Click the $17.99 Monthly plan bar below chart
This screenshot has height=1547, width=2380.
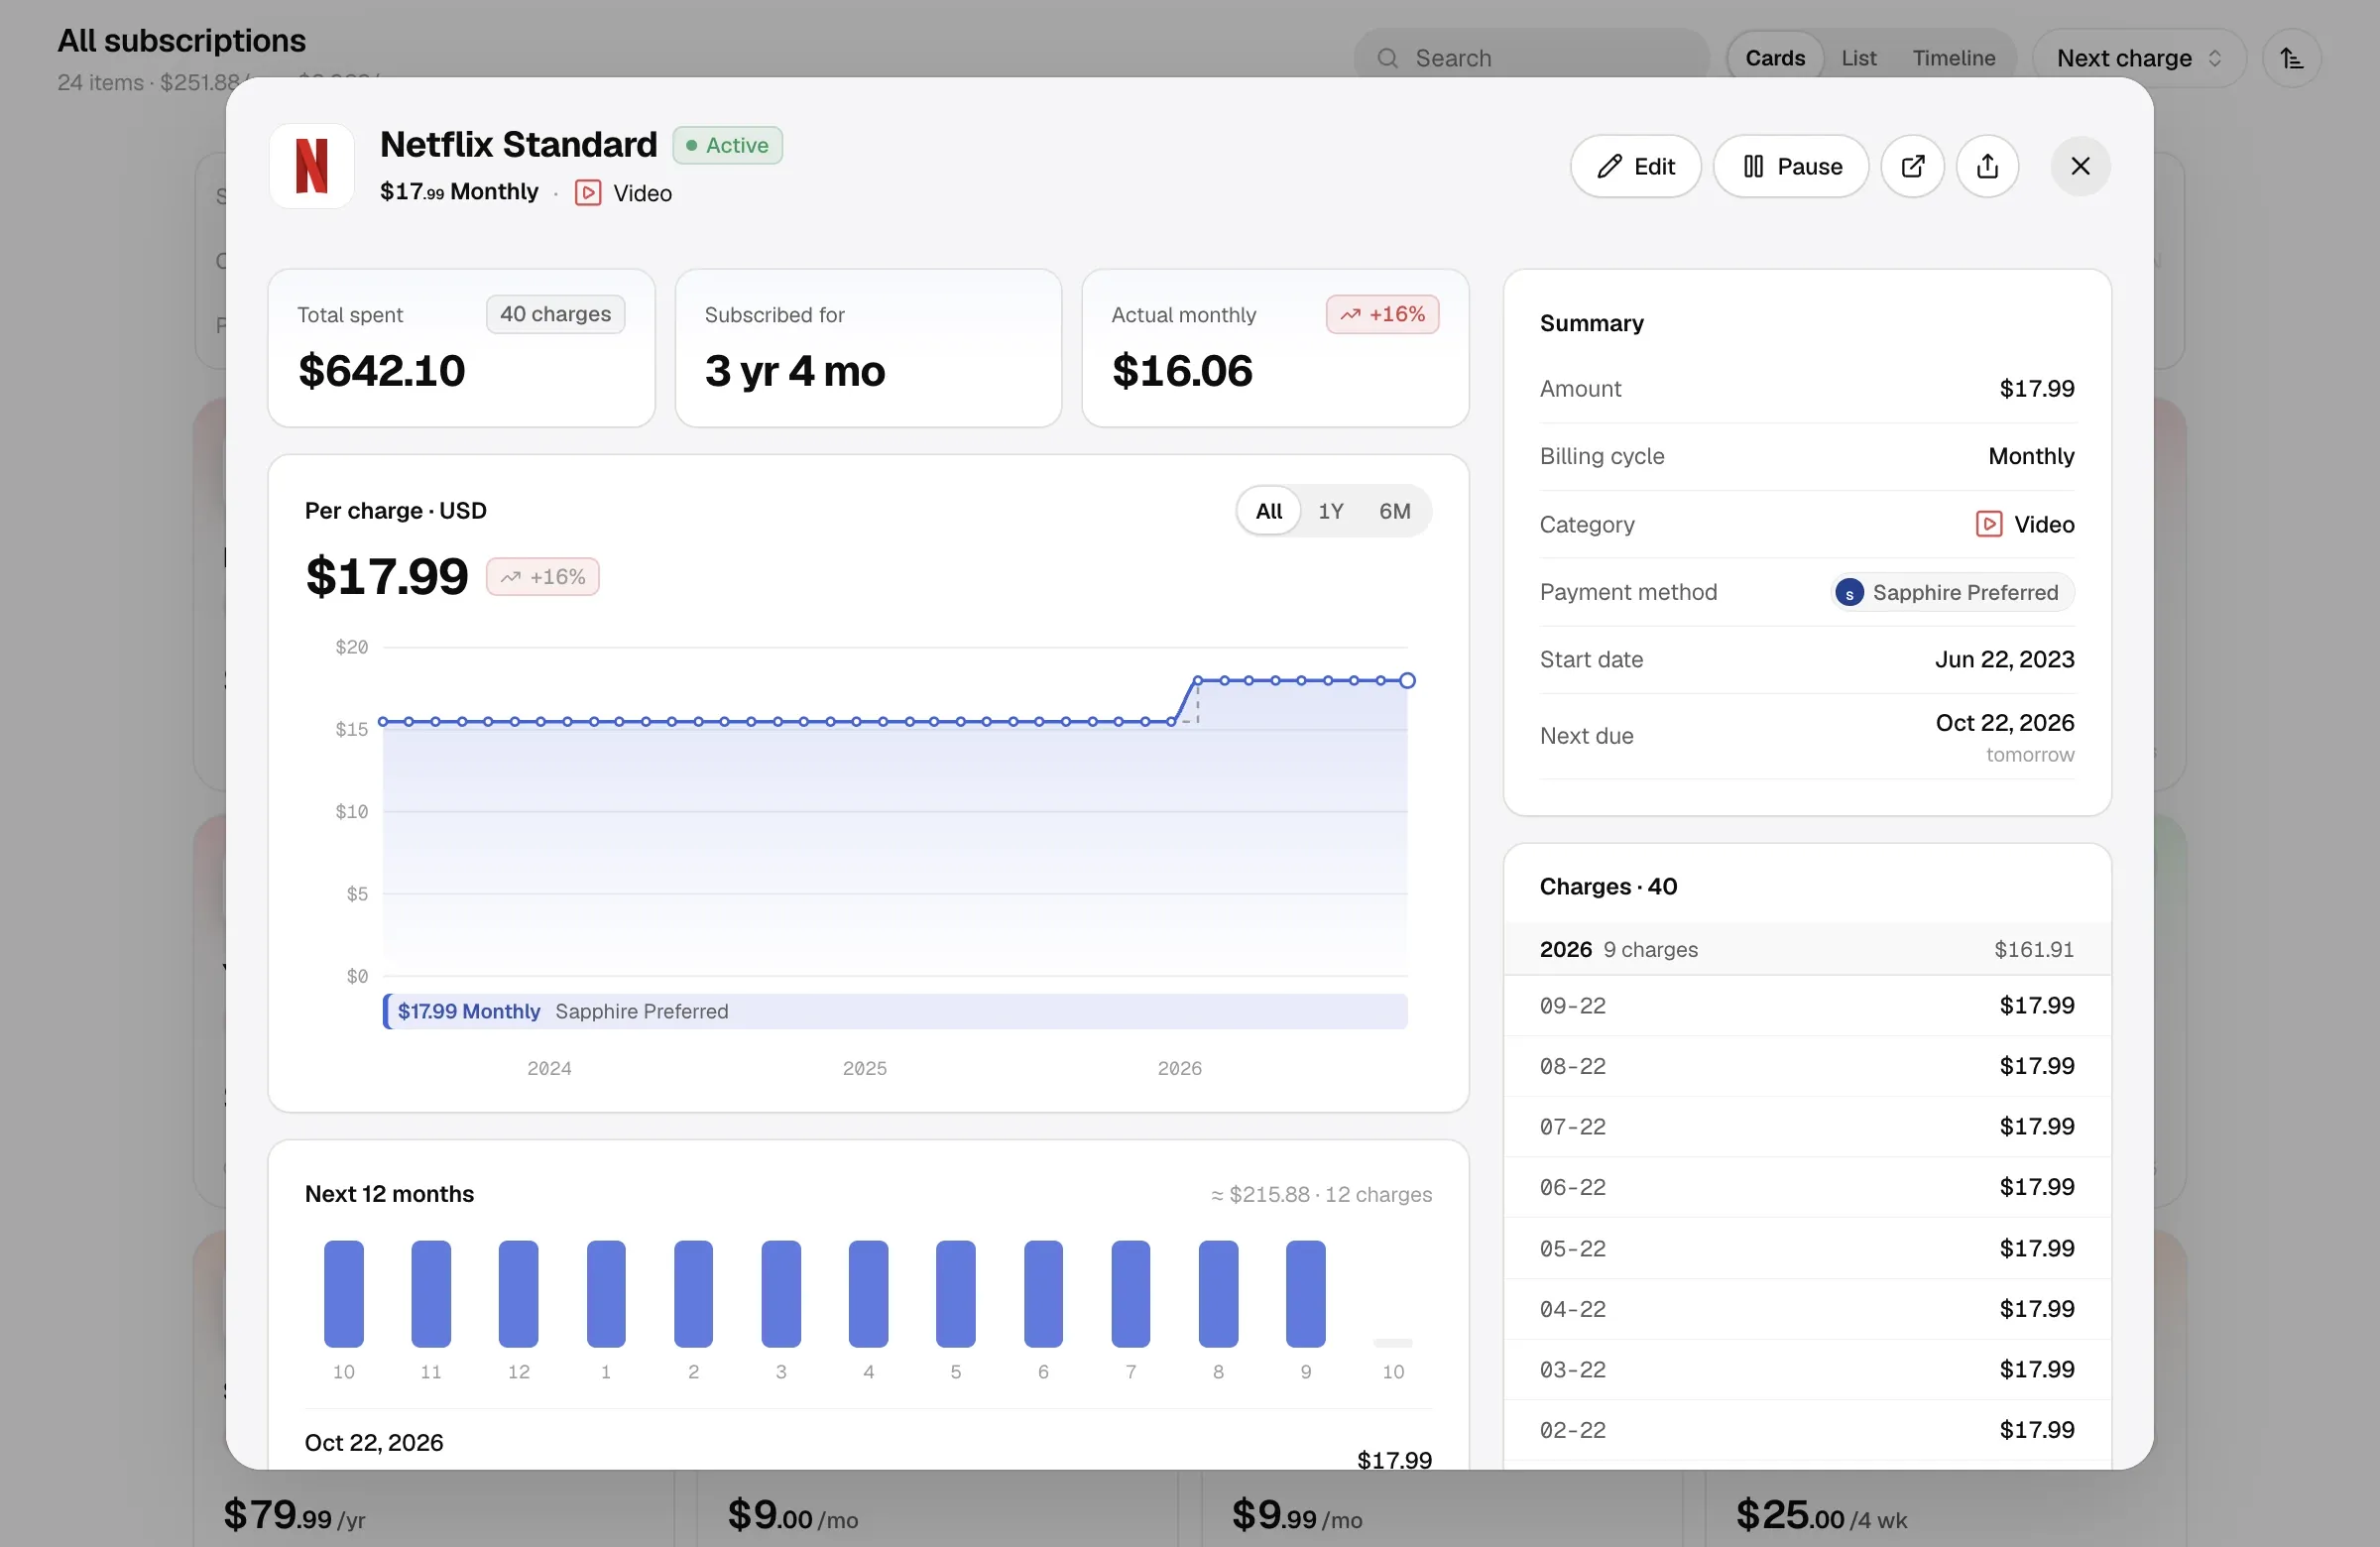click(x=895, y=1011)
